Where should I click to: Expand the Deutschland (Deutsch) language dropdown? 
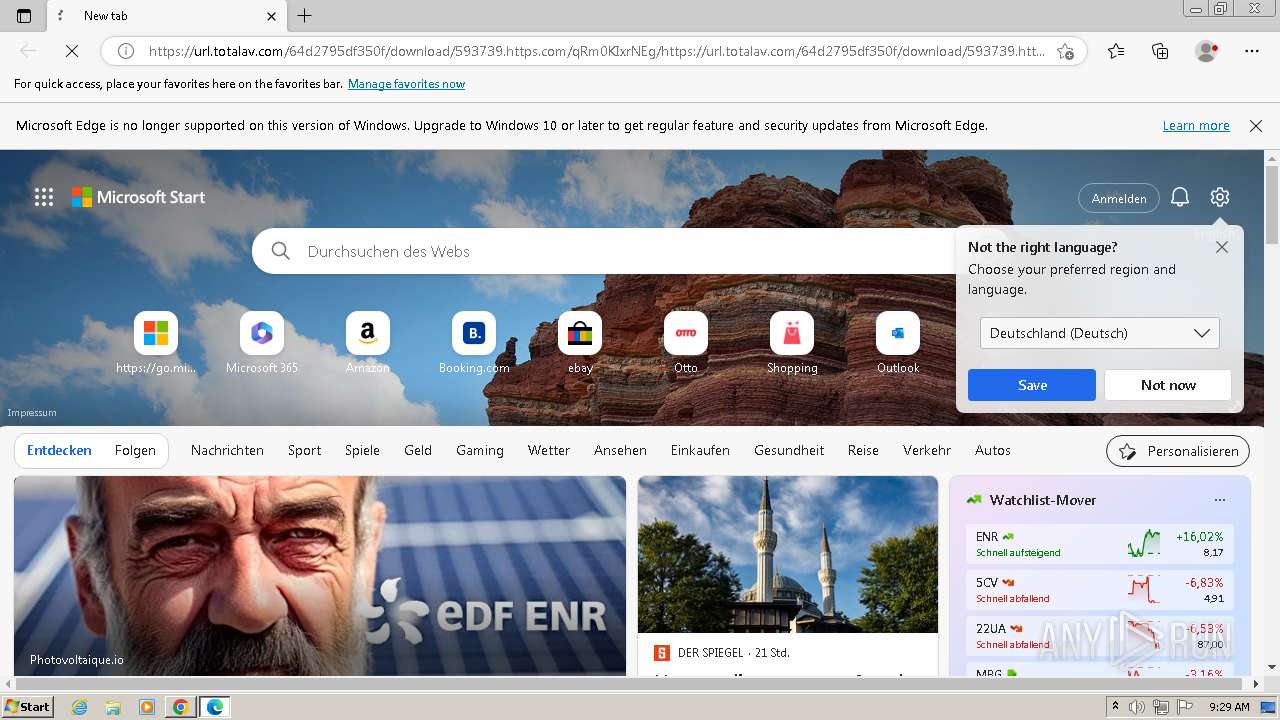tap(1100, 333)
